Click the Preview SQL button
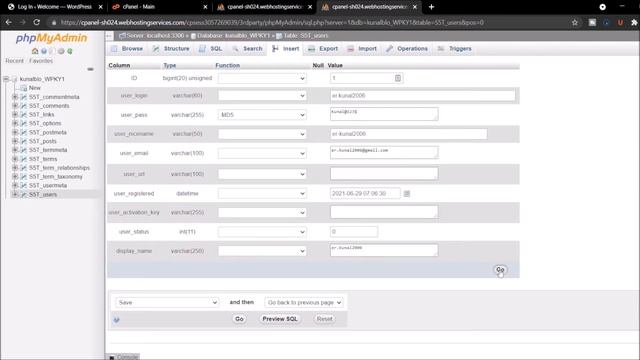The width and height of the screenshot is (640, 360). [x=280, y=319]
